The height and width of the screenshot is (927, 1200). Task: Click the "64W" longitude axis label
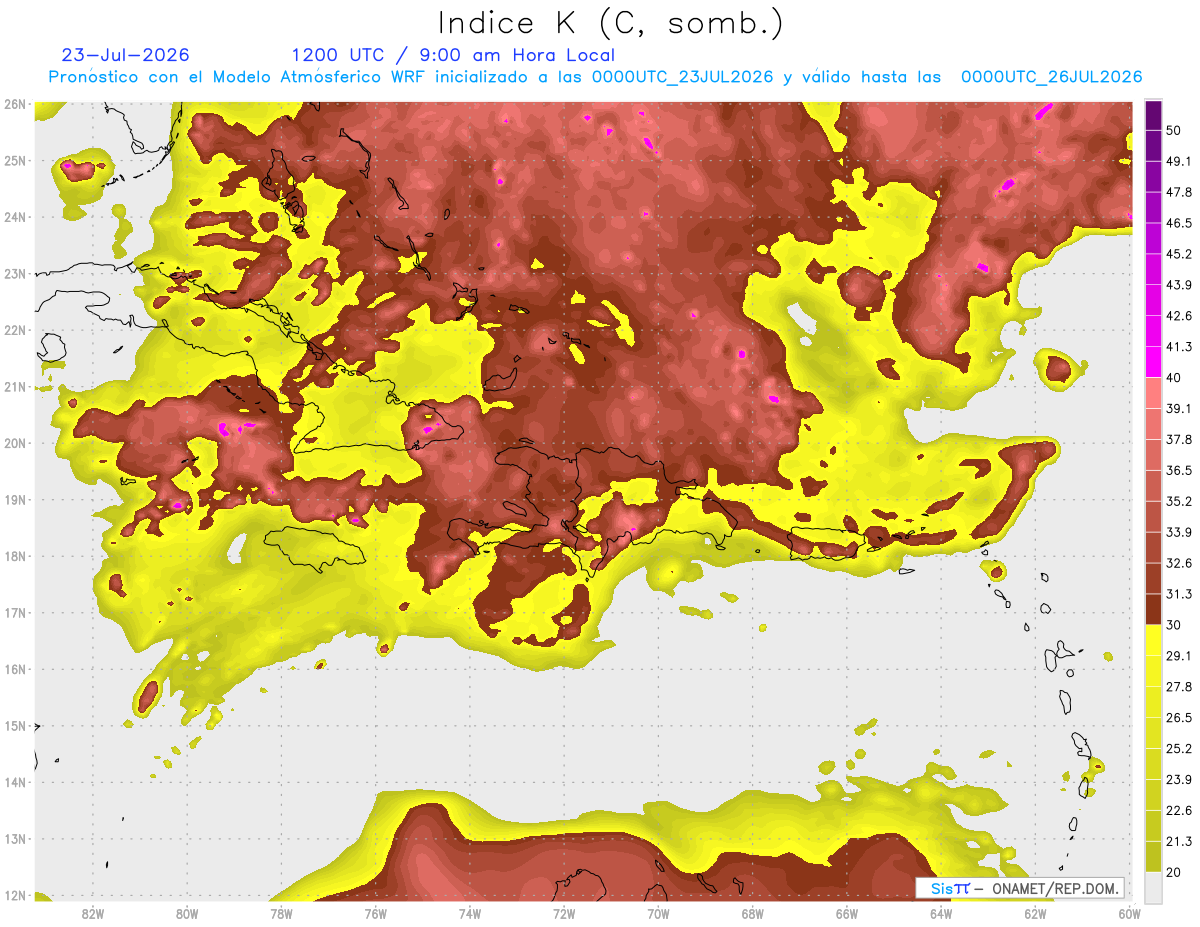pos(941,913)
